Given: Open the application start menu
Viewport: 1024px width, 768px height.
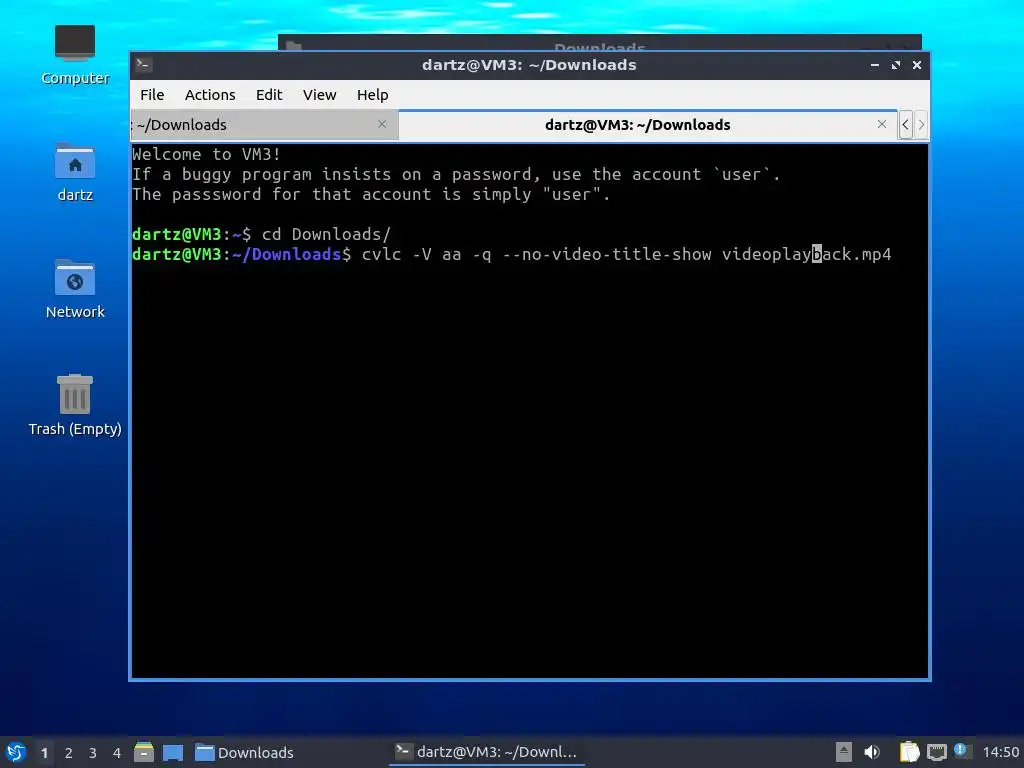Looking at the screenshot, I should coord(16,752).
